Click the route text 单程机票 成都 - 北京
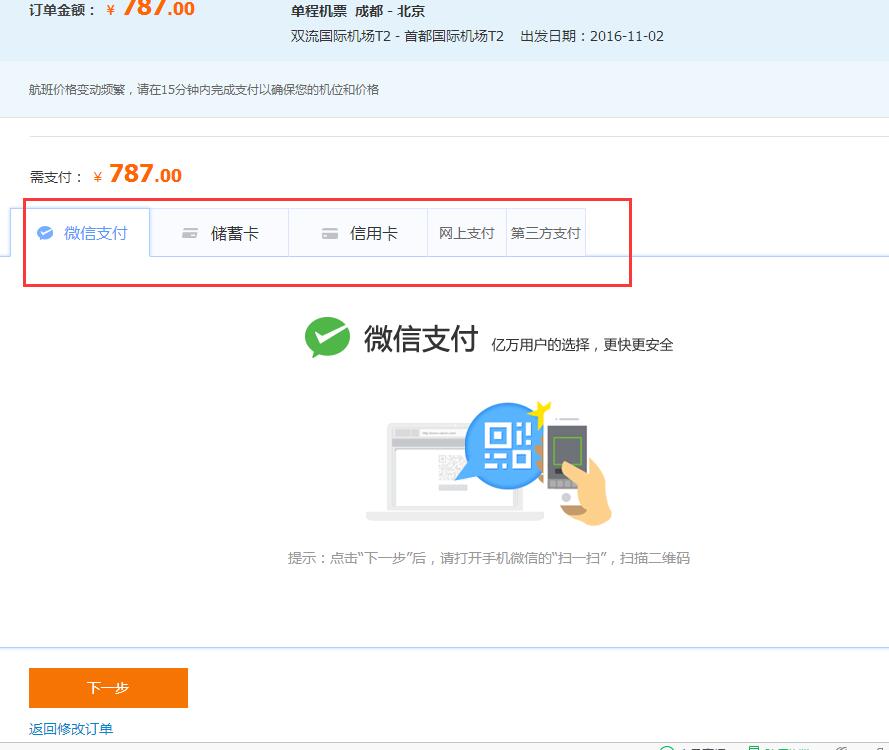 (x=358, y=11)
